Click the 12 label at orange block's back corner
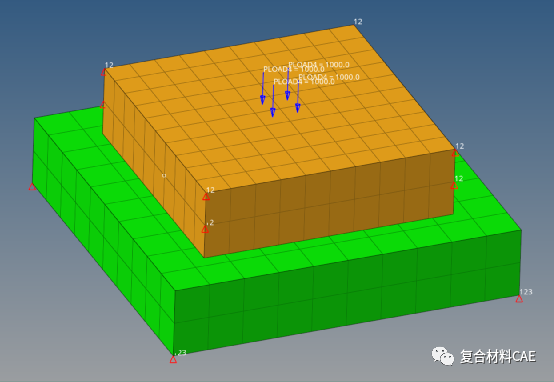The image size is (554, 382). (358, 22)
